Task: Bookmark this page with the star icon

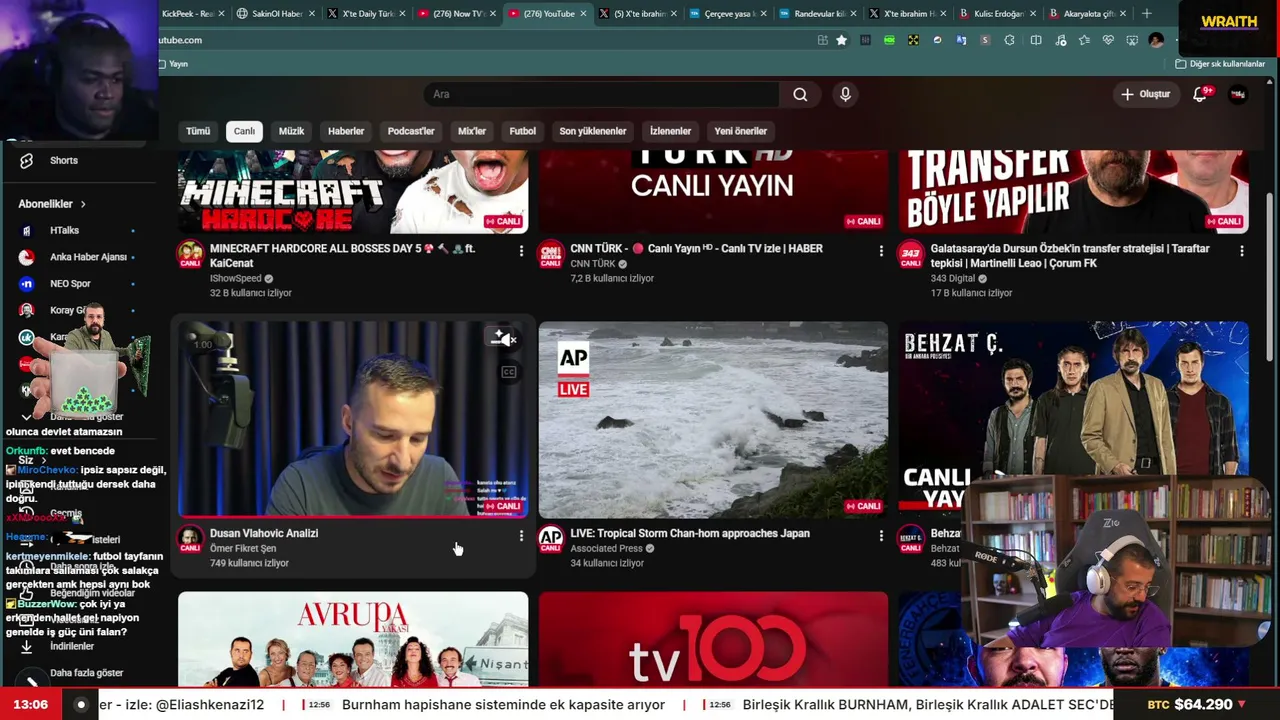Action: pyautogui.click(x=841, y=40)
